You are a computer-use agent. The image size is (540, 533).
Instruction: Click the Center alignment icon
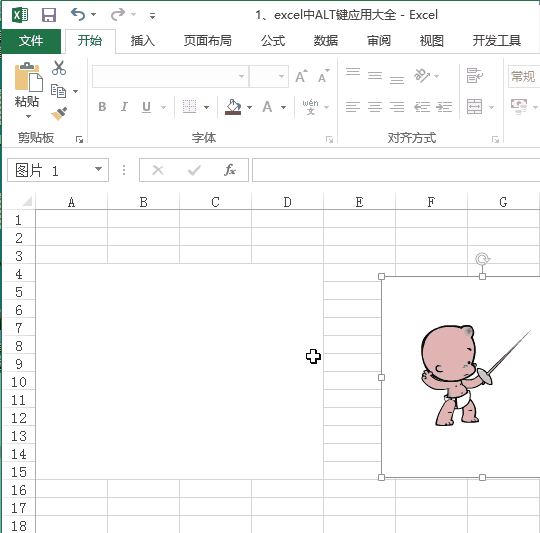click(375, 107)
